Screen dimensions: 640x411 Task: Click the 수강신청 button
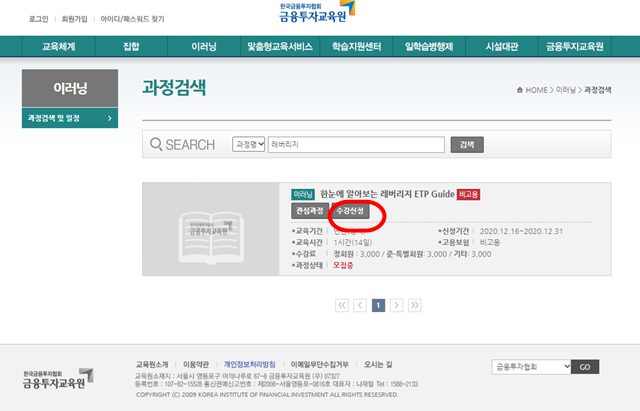point(350,211)
